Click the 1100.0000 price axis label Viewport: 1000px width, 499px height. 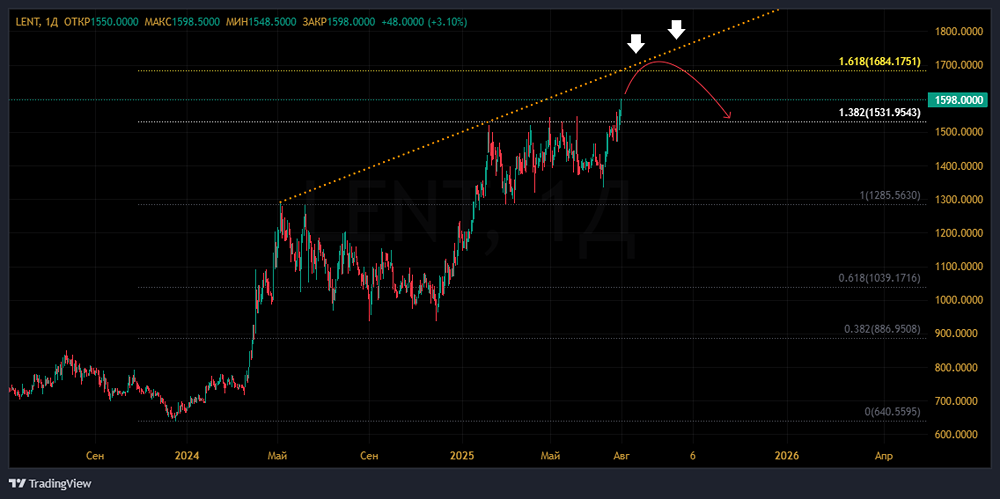tap(959, 267)
